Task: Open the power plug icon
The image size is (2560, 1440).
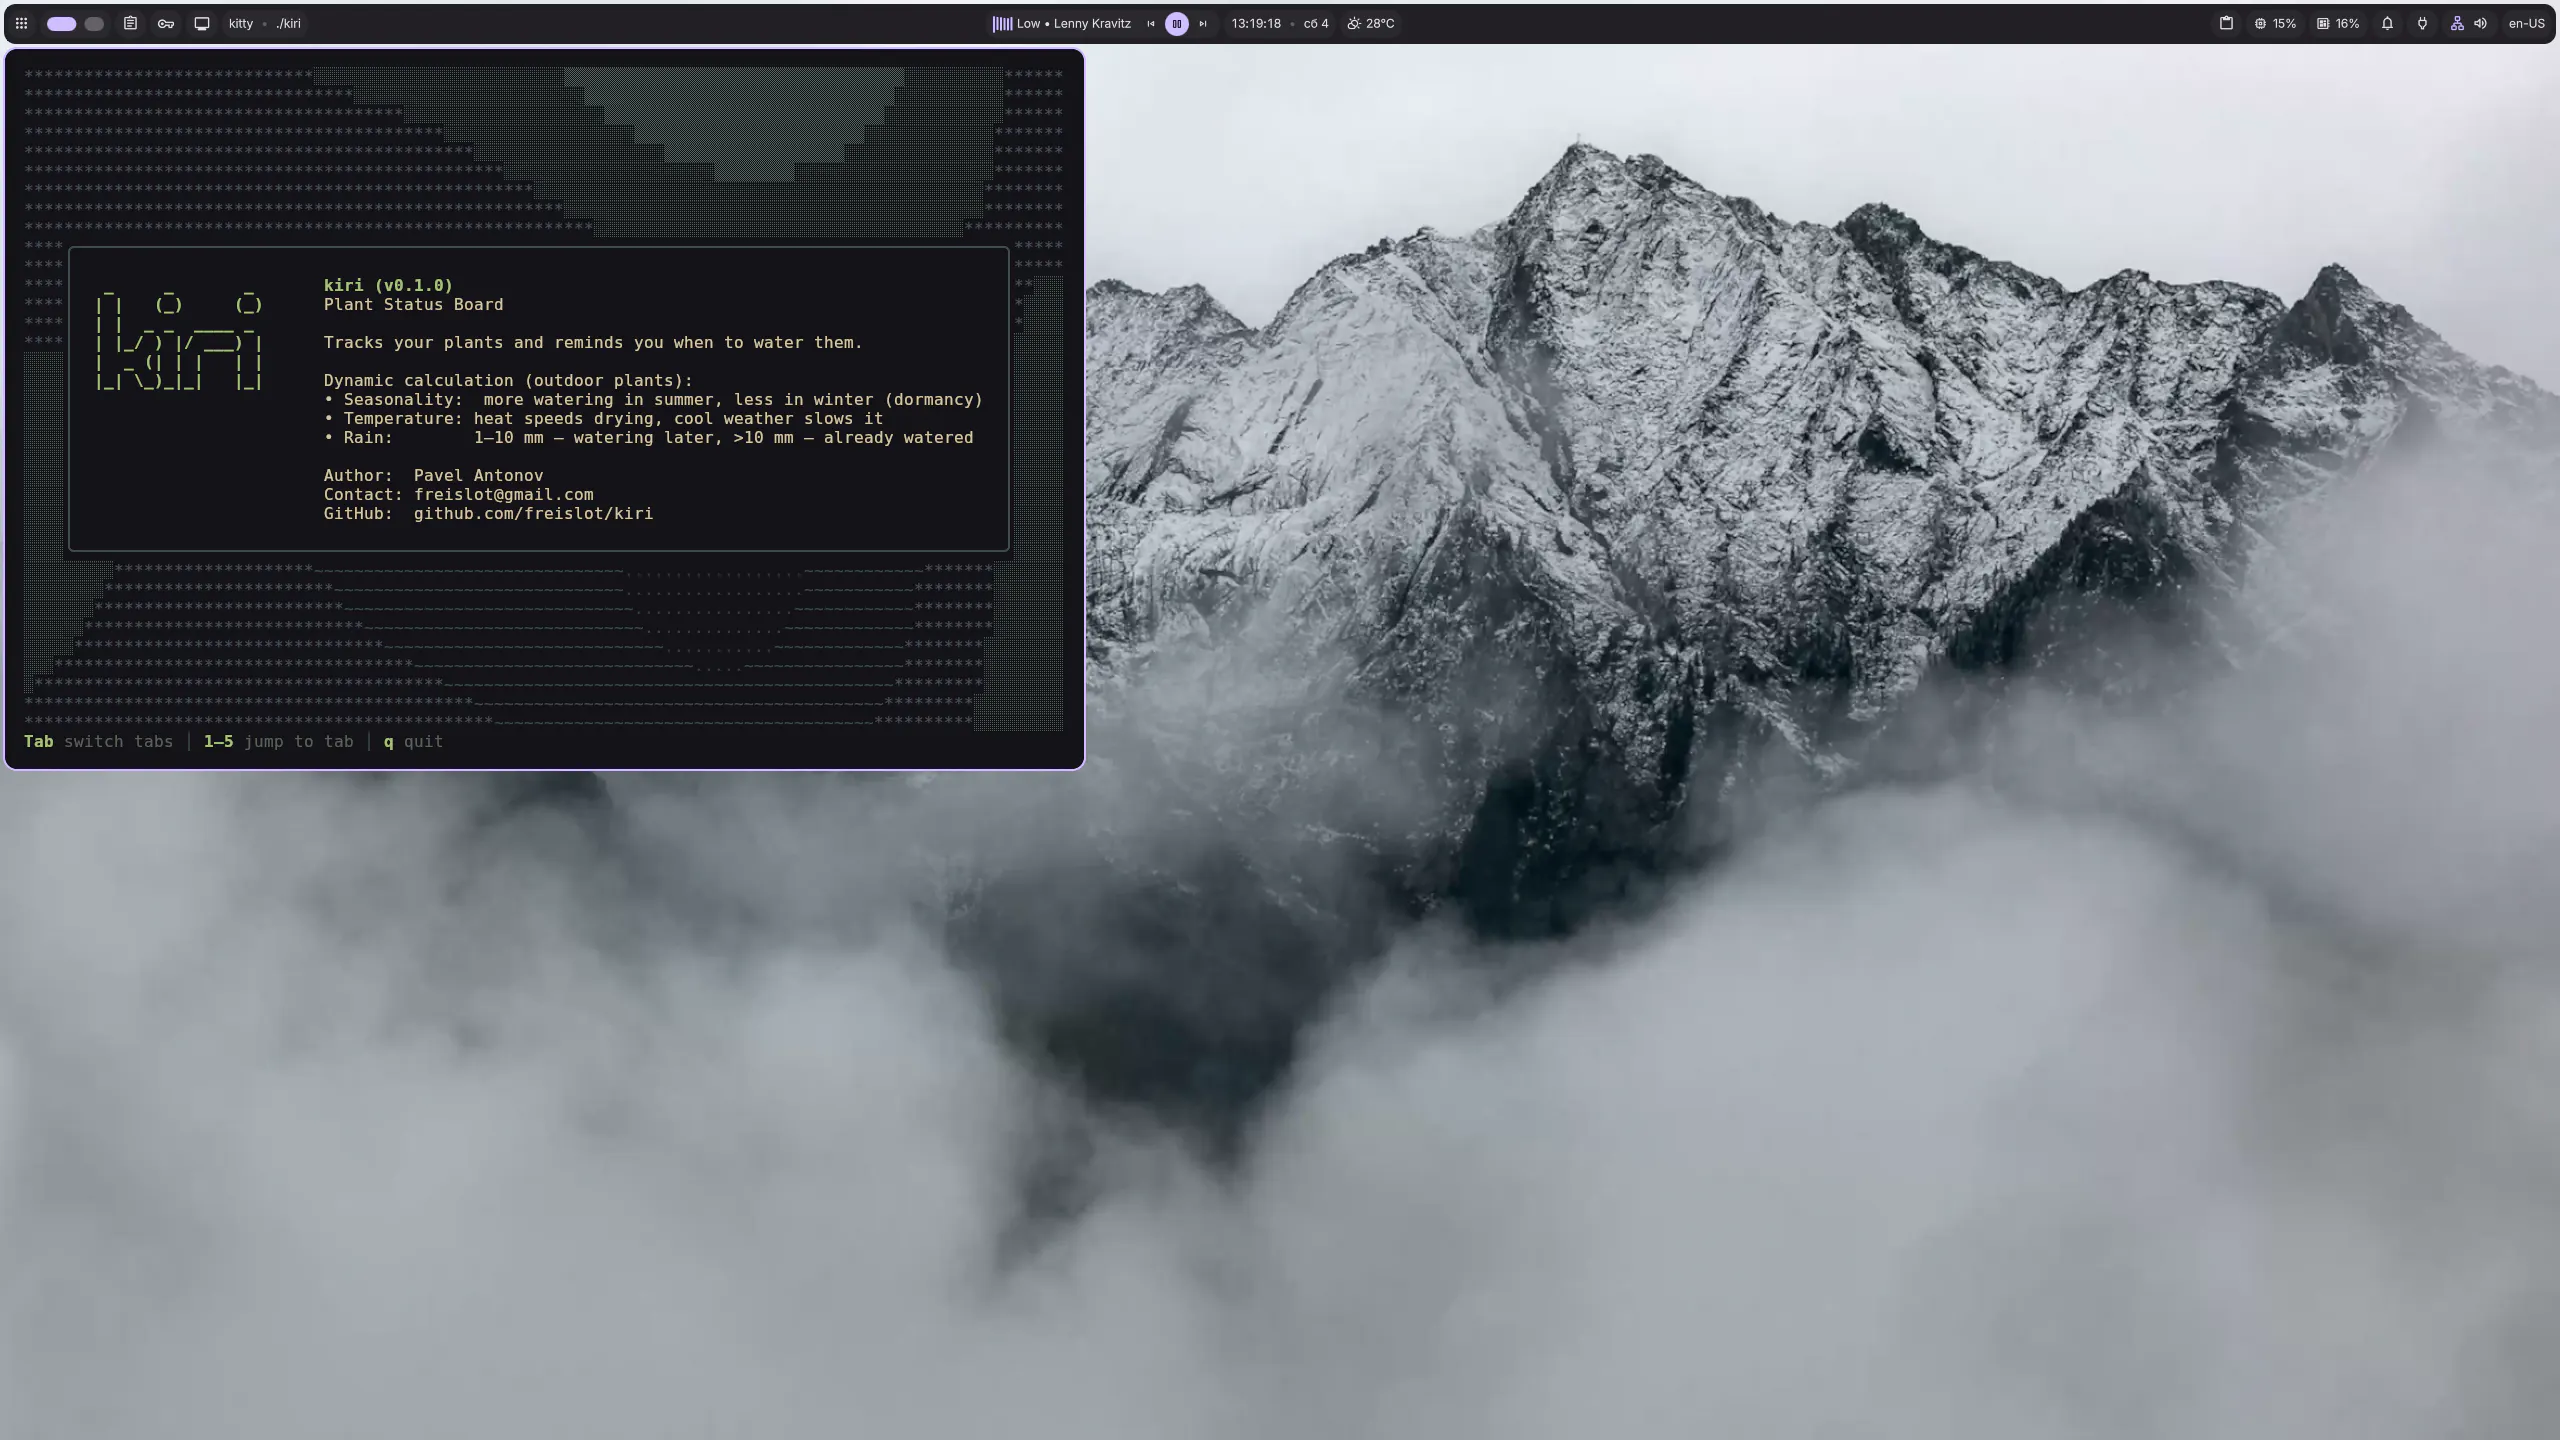Action: pos(2422,23)
